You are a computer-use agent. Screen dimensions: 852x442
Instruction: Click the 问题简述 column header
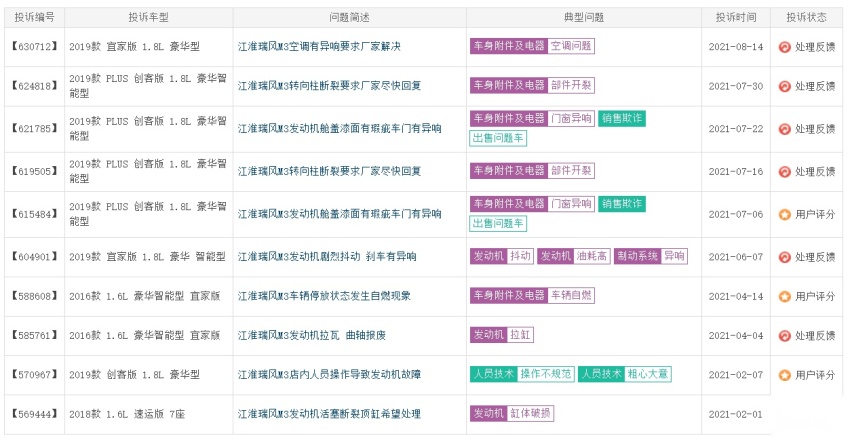coord(349,17)
